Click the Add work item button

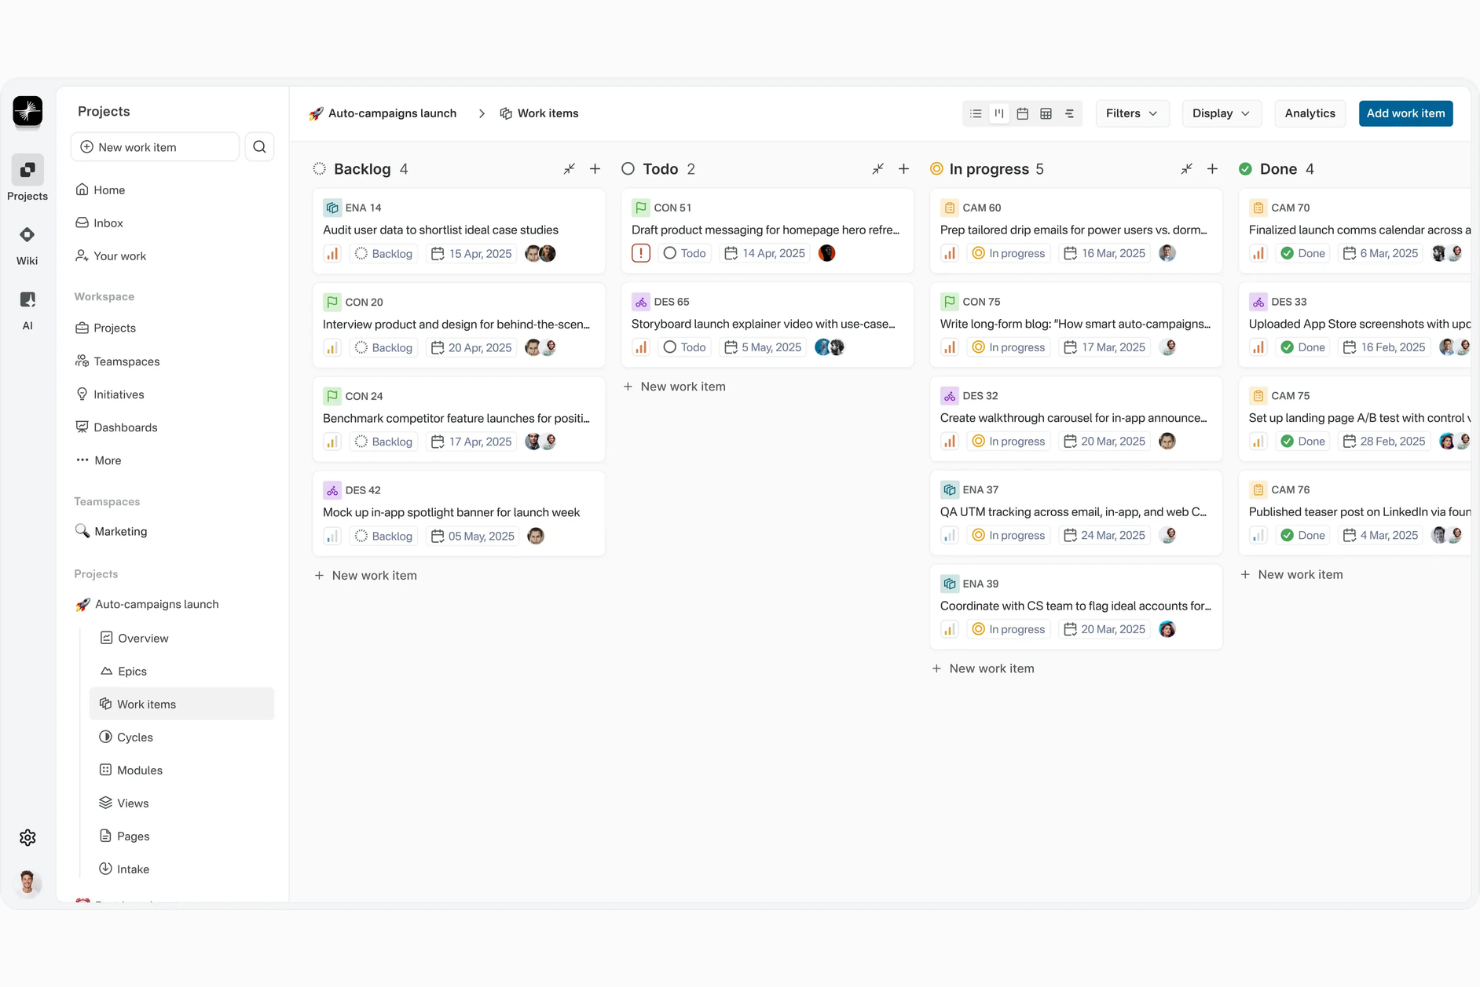(x=1406, y=114)
